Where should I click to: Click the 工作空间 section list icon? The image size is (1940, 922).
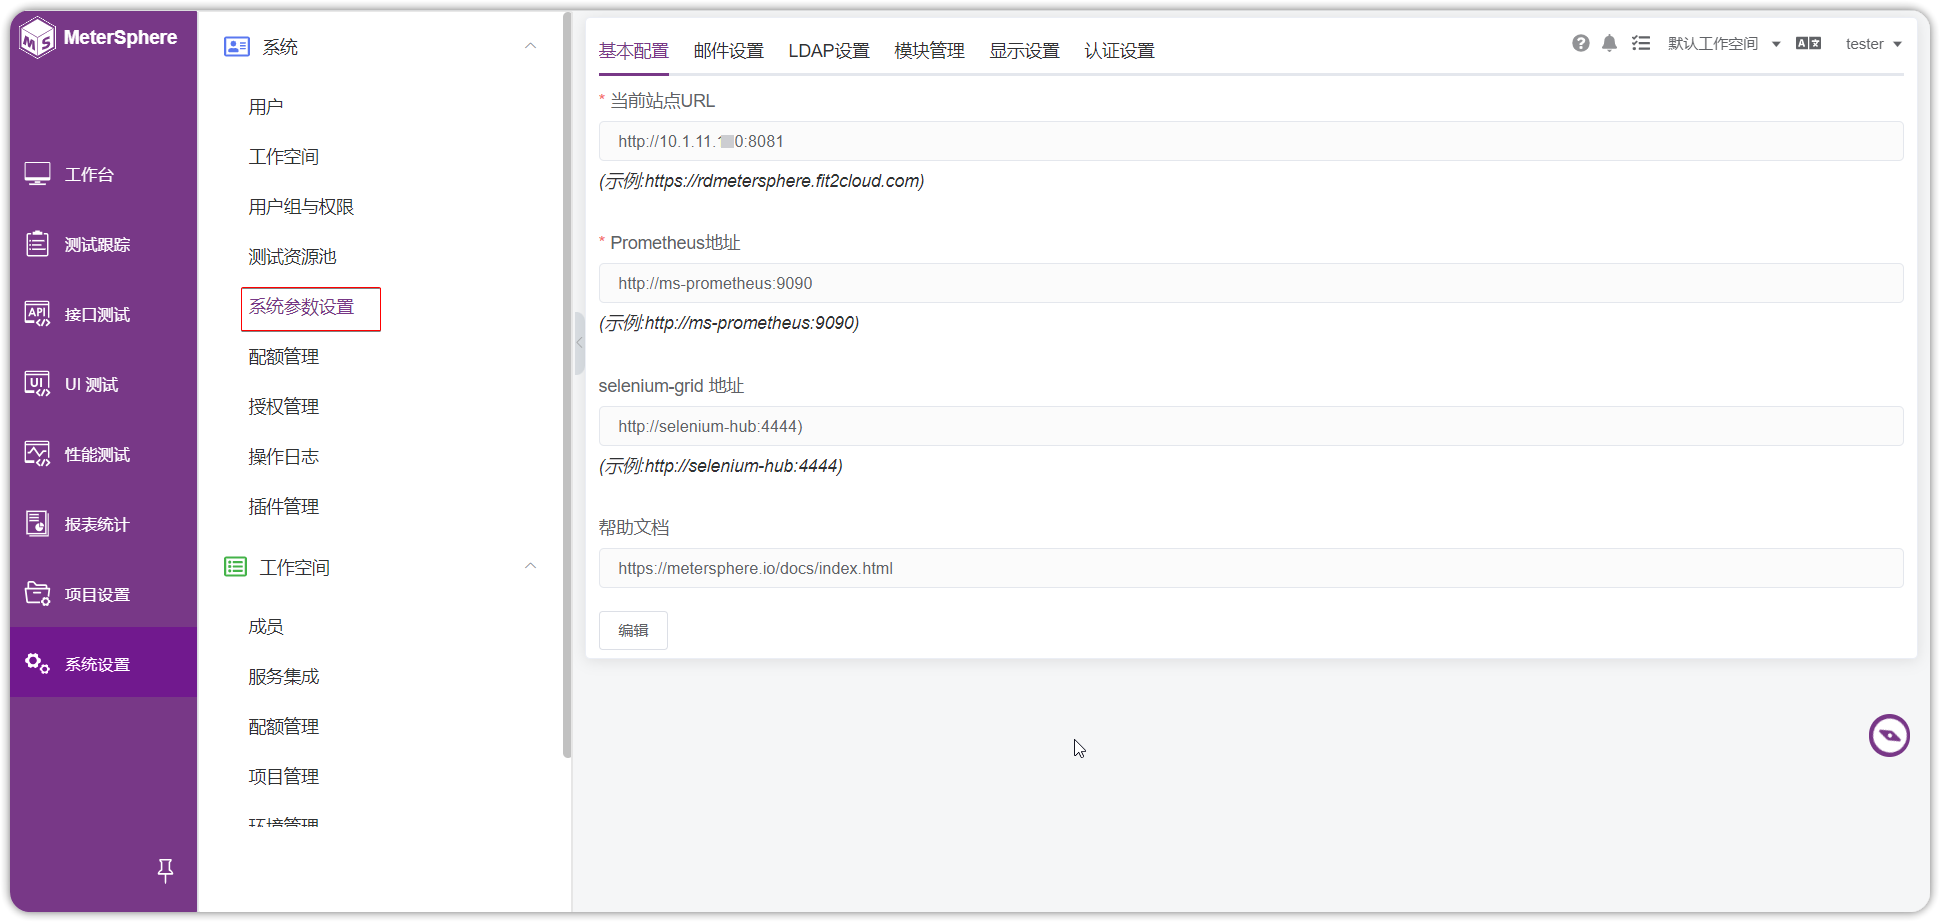pyautogui.click(x=236, y=567)
